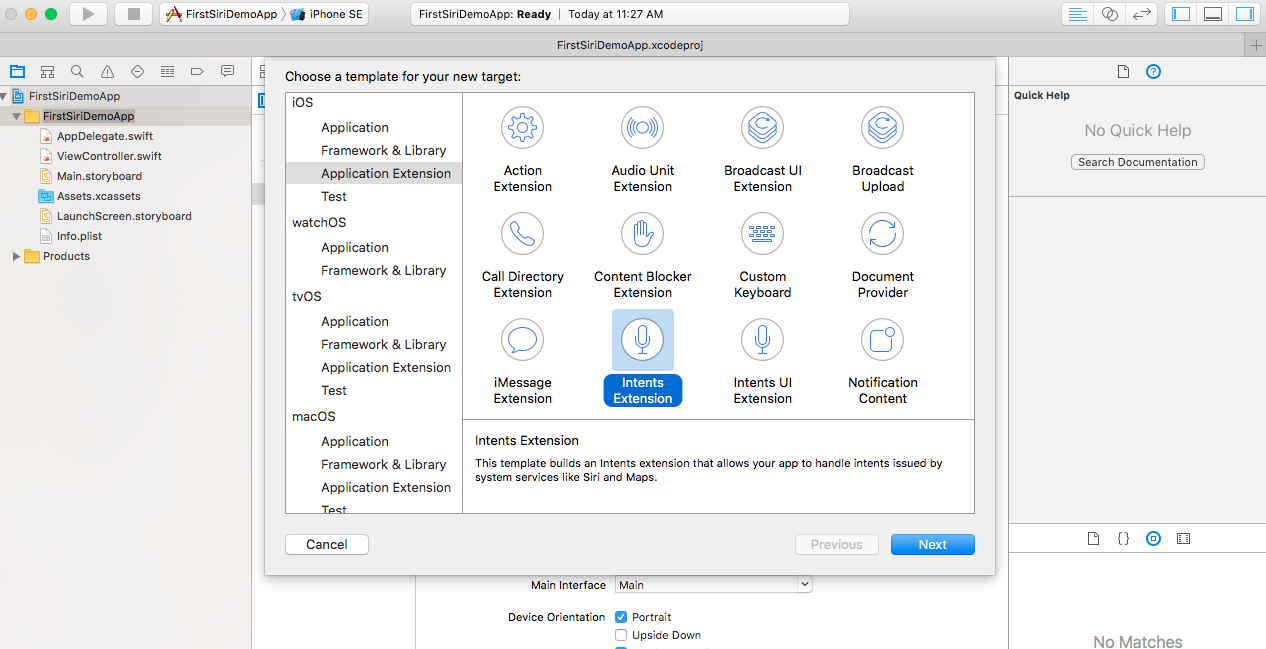The height and width of the screenshot is (649, 1266).
Task: Show the object library
Action: [x=1153, y=538]
